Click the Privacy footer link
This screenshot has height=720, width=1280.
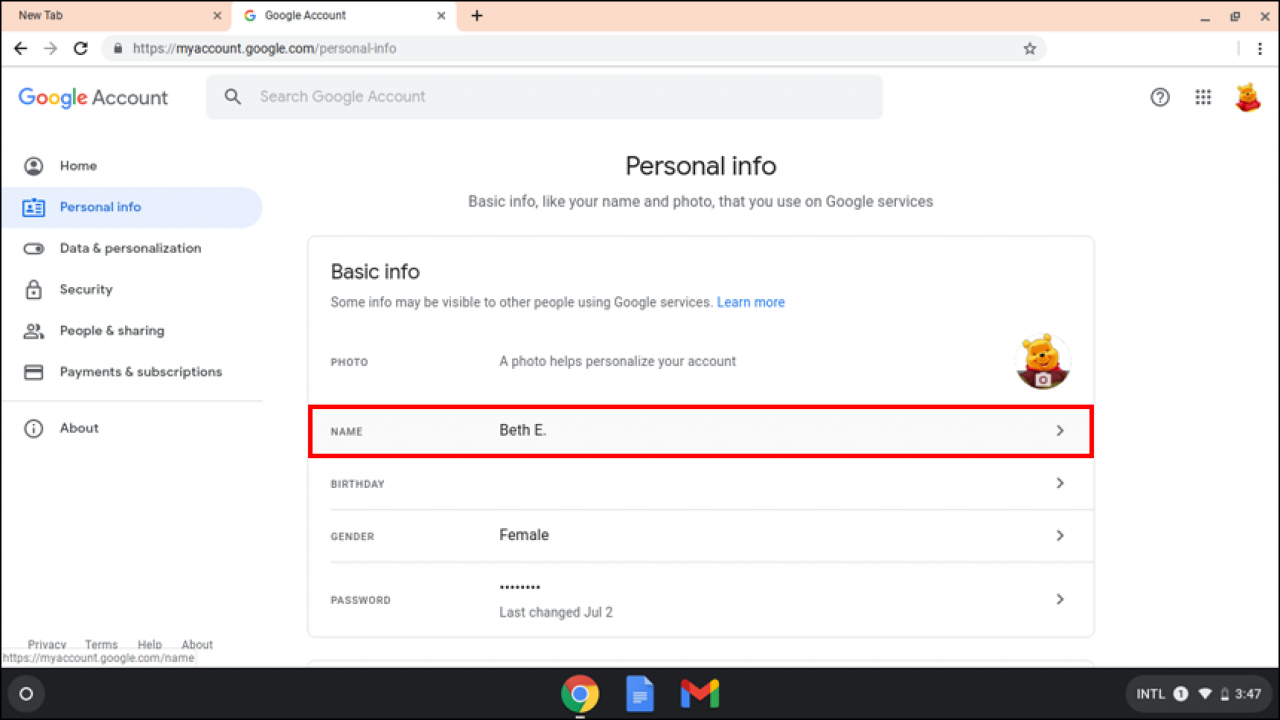47,644
